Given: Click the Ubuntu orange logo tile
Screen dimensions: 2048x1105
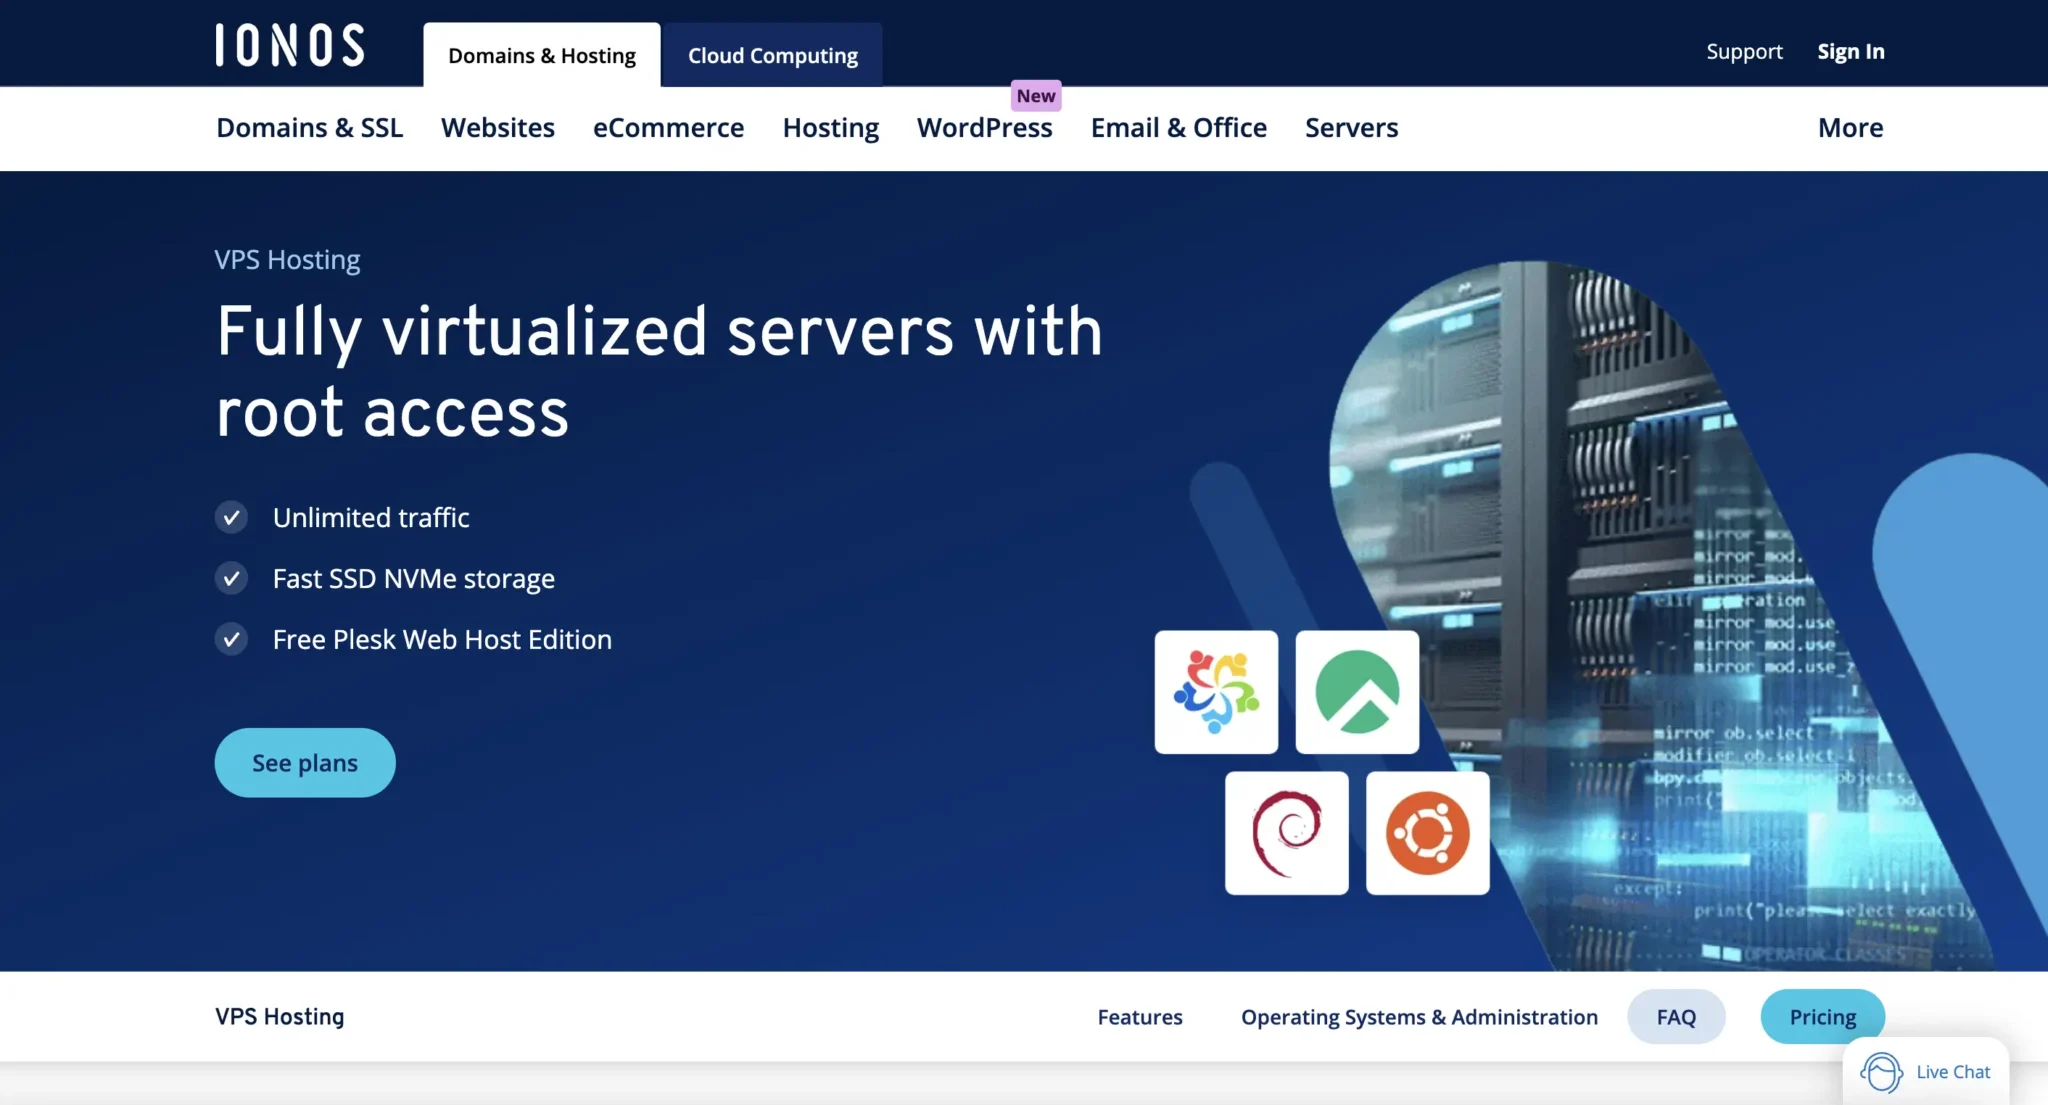Looking at the screenshot, I should (x=1427, y=833).
